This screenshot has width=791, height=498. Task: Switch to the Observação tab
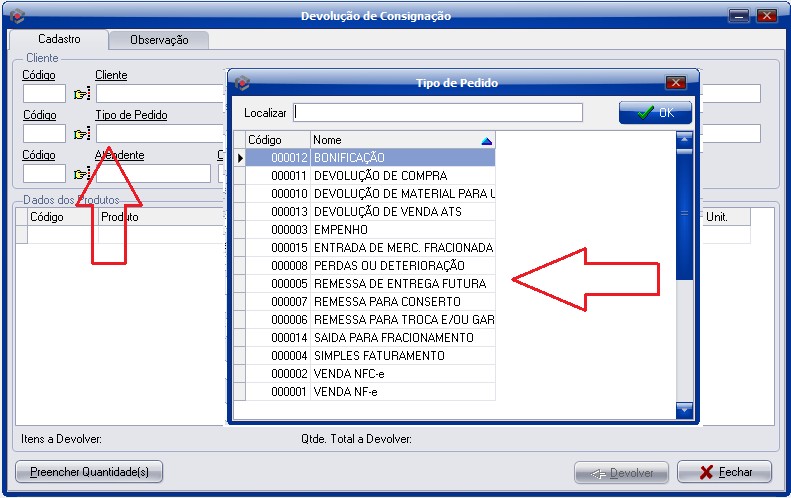pos(160,40)
